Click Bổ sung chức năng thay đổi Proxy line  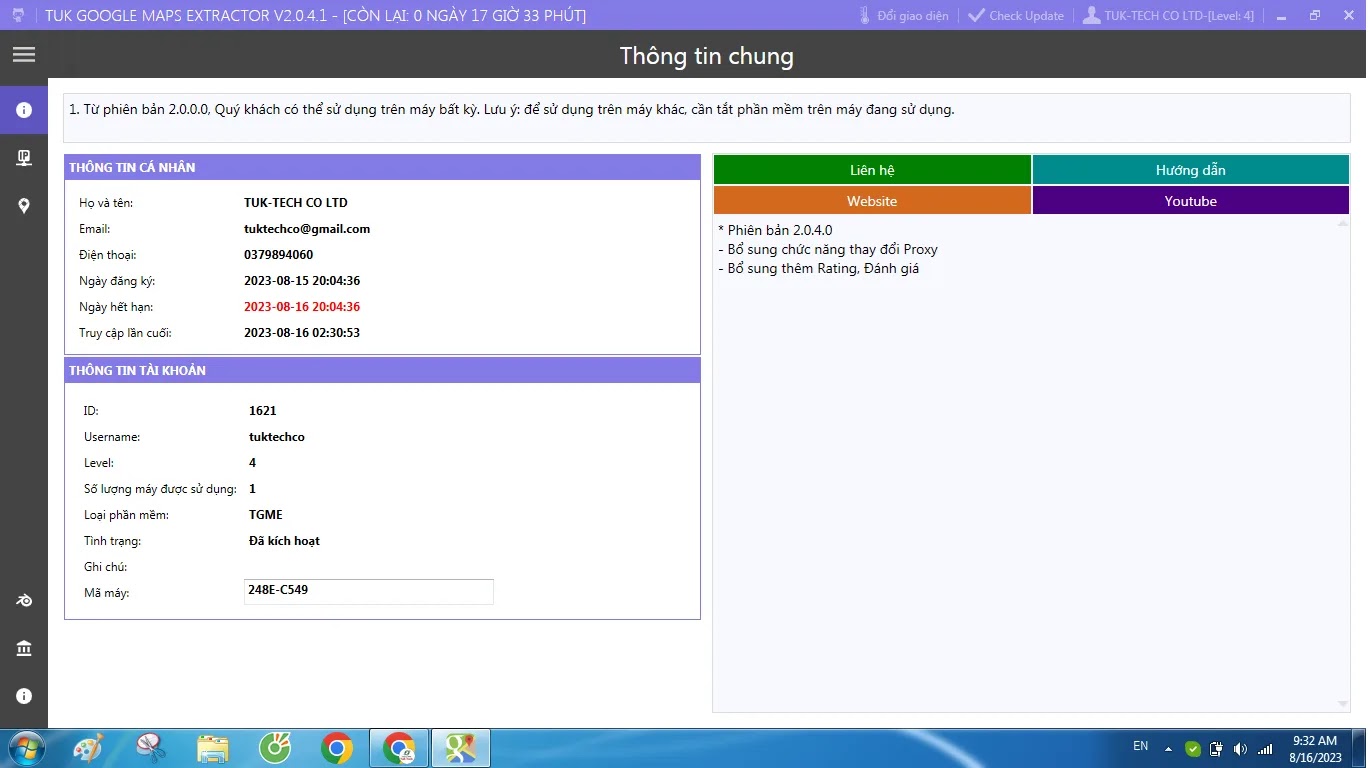828,249
